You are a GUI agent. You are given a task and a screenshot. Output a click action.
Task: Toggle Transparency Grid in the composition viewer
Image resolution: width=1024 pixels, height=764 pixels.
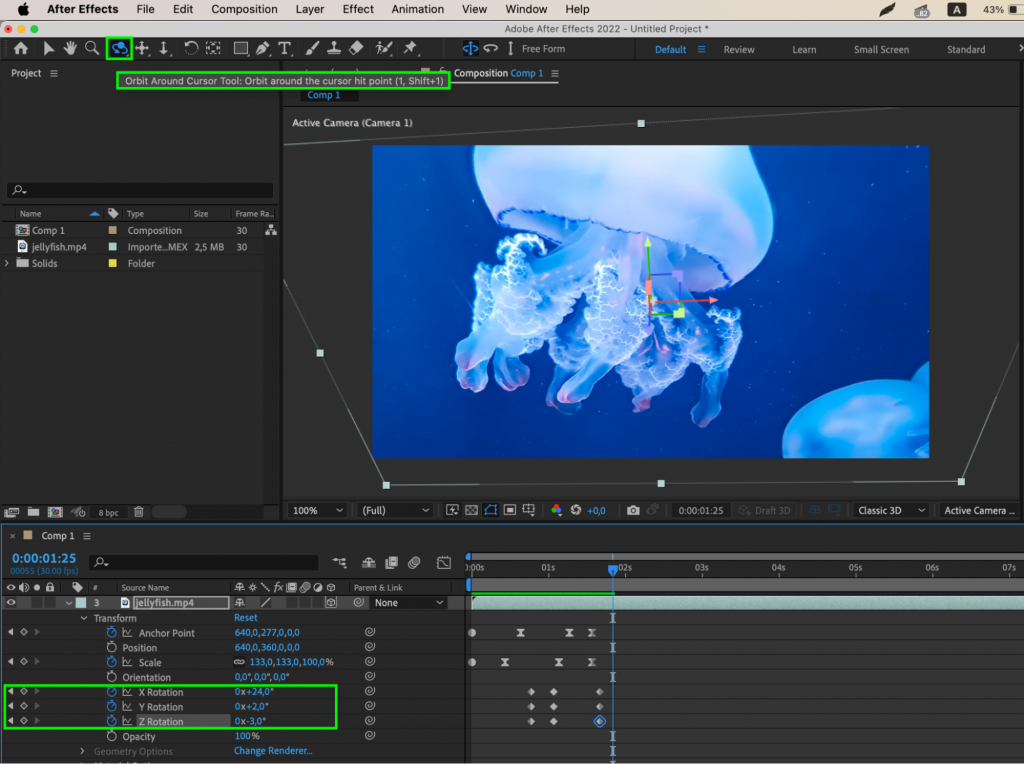[472, 510]
